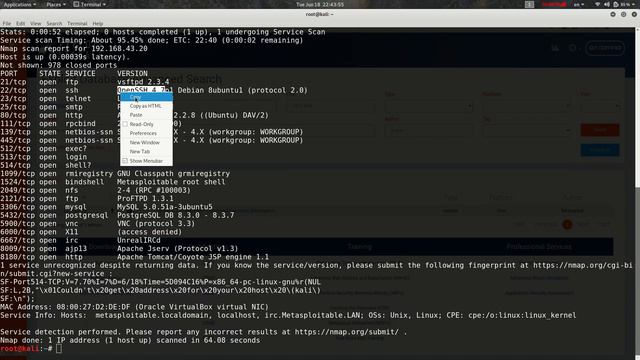
Task: Click the '514/tcp open shell?' row
Action: (46, 165)
